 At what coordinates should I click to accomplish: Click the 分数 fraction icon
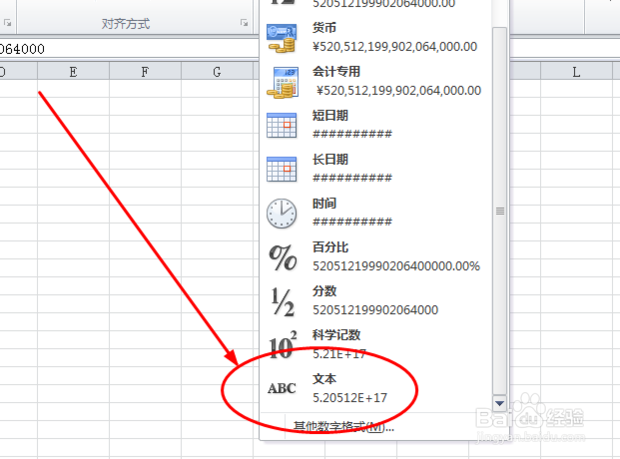coord(282,302)
